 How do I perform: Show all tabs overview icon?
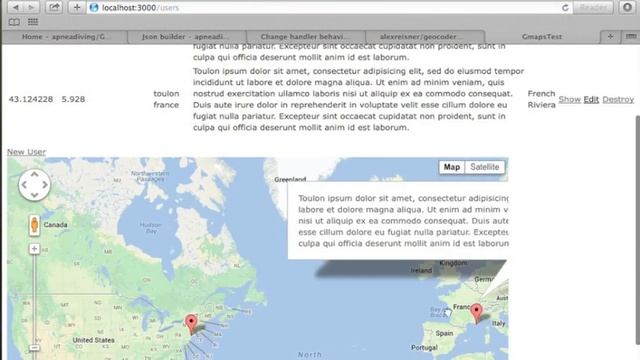coord(631,37)
